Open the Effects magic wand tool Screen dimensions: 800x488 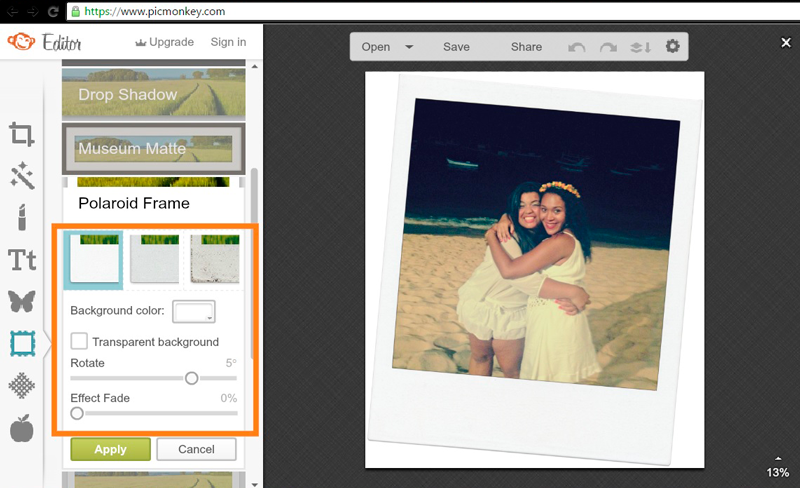(x=22, y=176)
